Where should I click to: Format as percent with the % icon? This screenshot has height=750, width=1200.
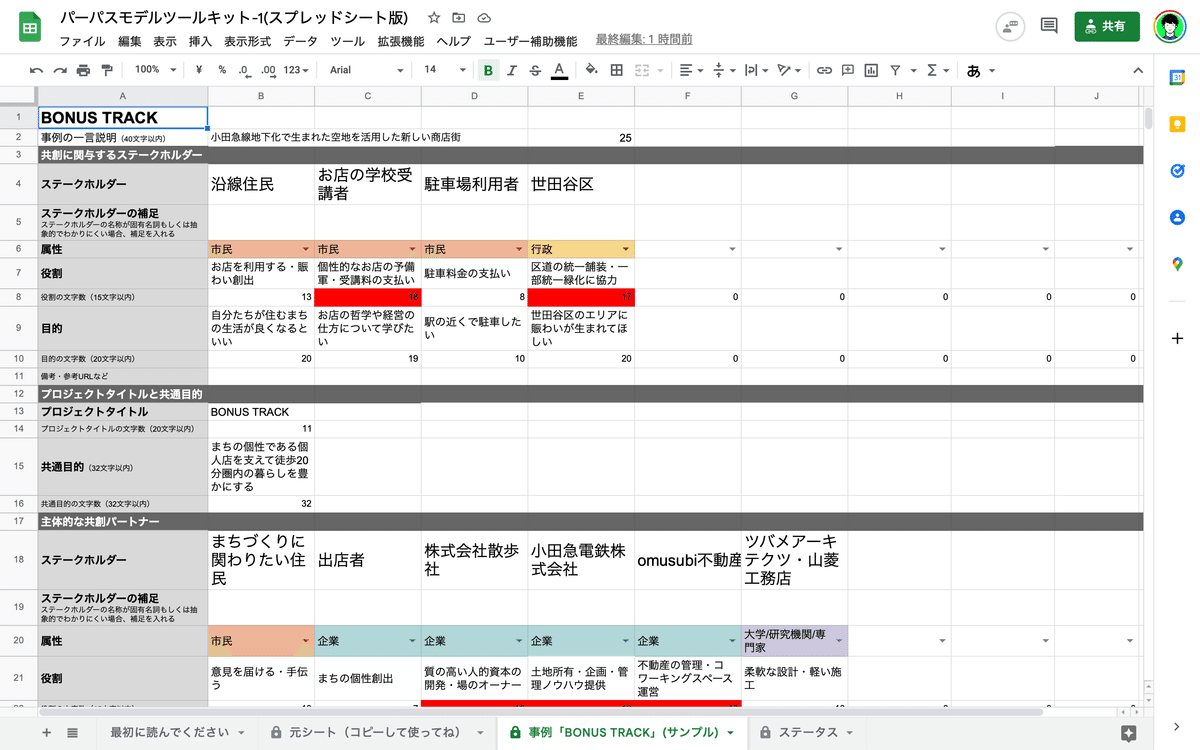coord(222,70)
